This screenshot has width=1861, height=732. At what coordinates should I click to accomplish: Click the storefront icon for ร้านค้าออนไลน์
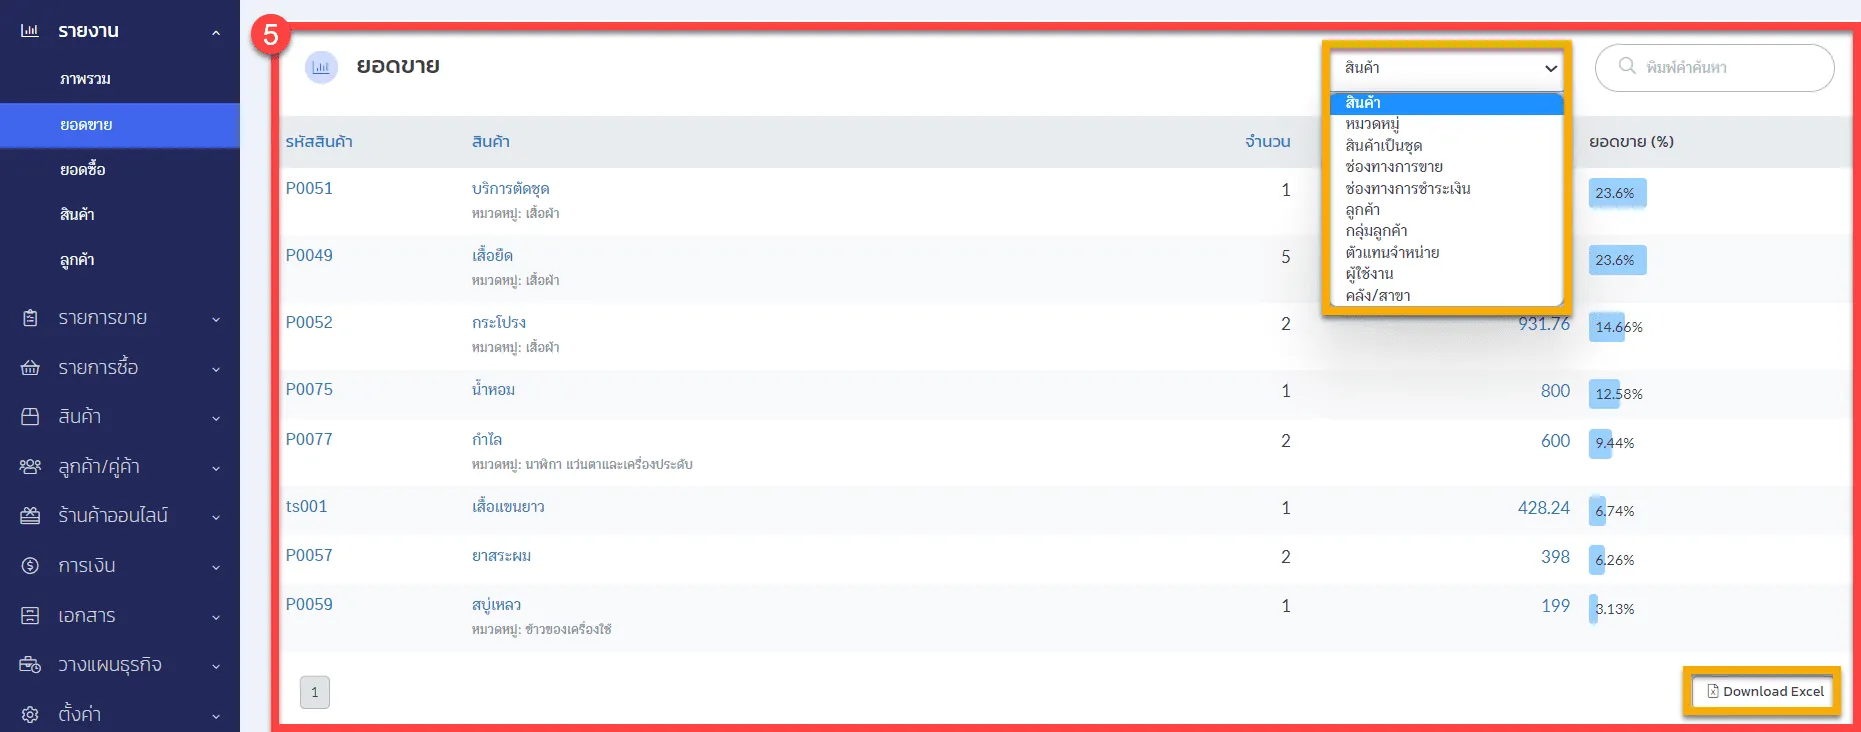click(30, 516)
